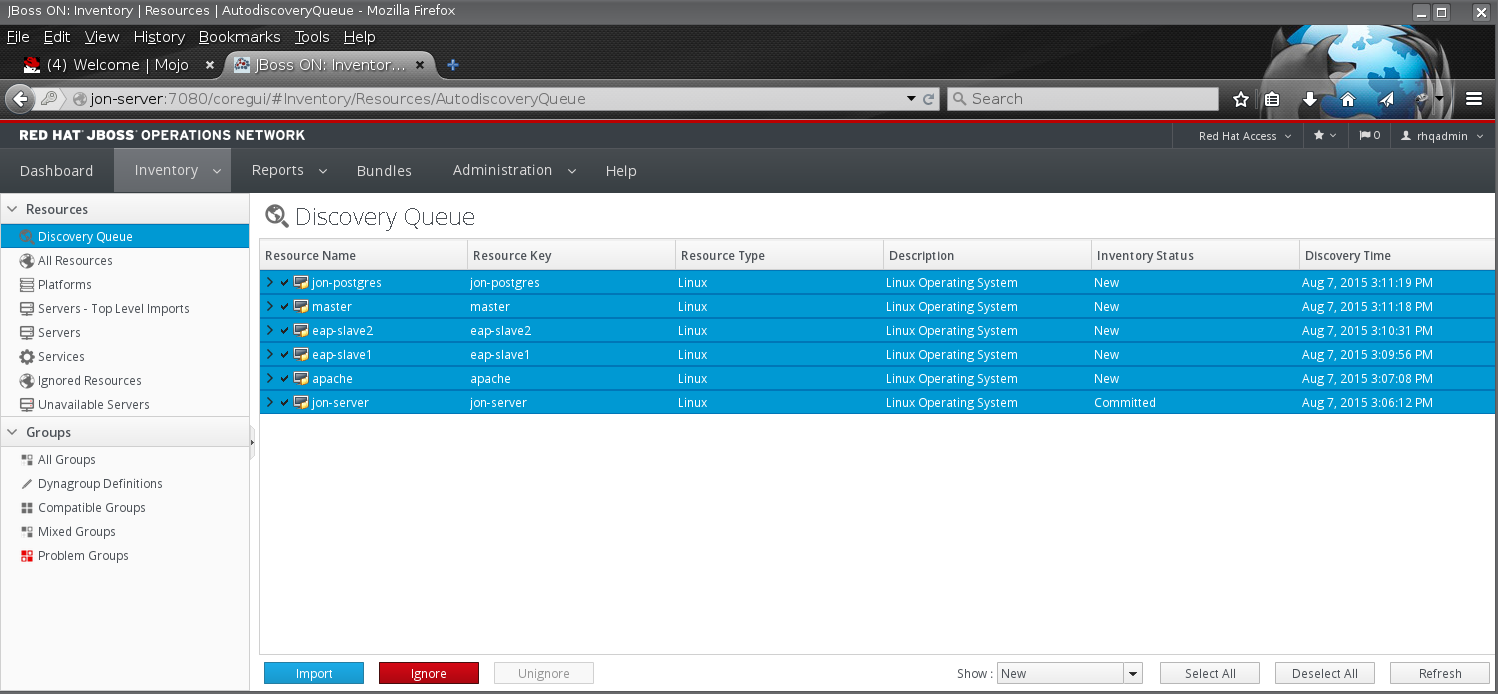Image resolution: width=1498 pixels, height=694 pixels.
Task: Open the flag messages indicator showing 0
Action: tap(1369, 136)
